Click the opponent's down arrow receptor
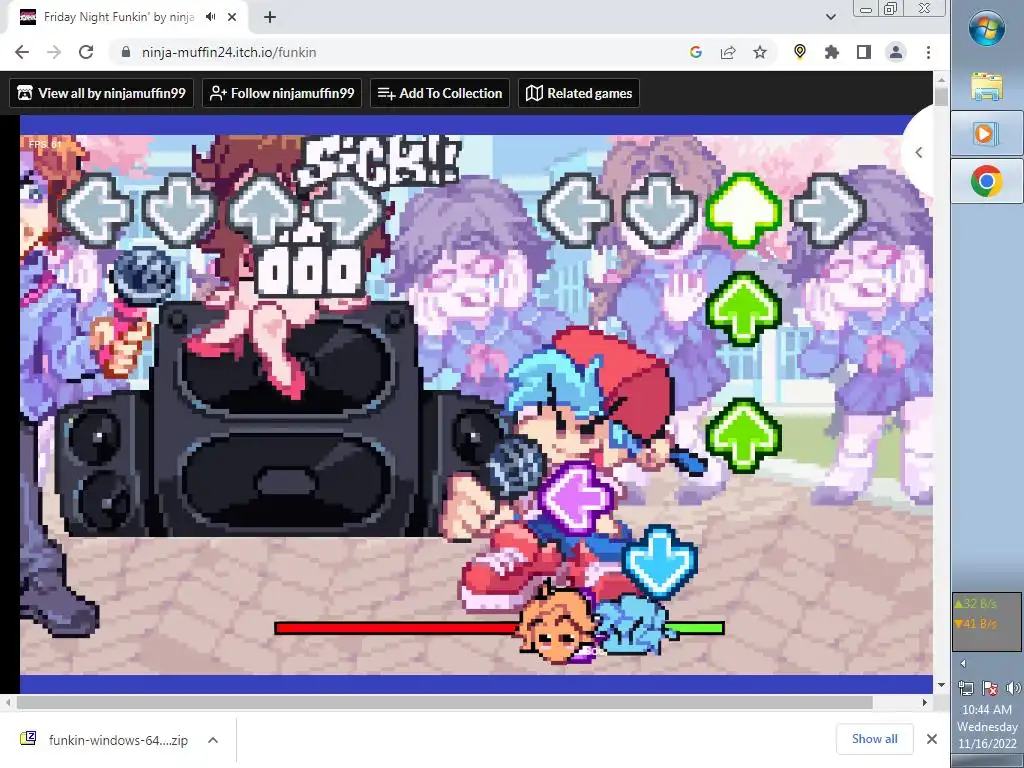The width and height of the screenshot is (1024, 768). 180,210
